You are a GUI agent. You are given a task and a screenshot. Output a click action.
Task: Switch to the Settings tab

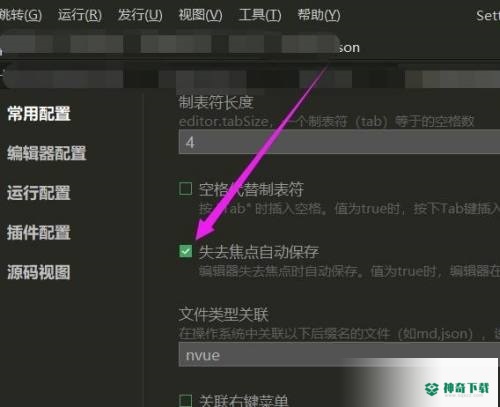click(x=488, y=16)
